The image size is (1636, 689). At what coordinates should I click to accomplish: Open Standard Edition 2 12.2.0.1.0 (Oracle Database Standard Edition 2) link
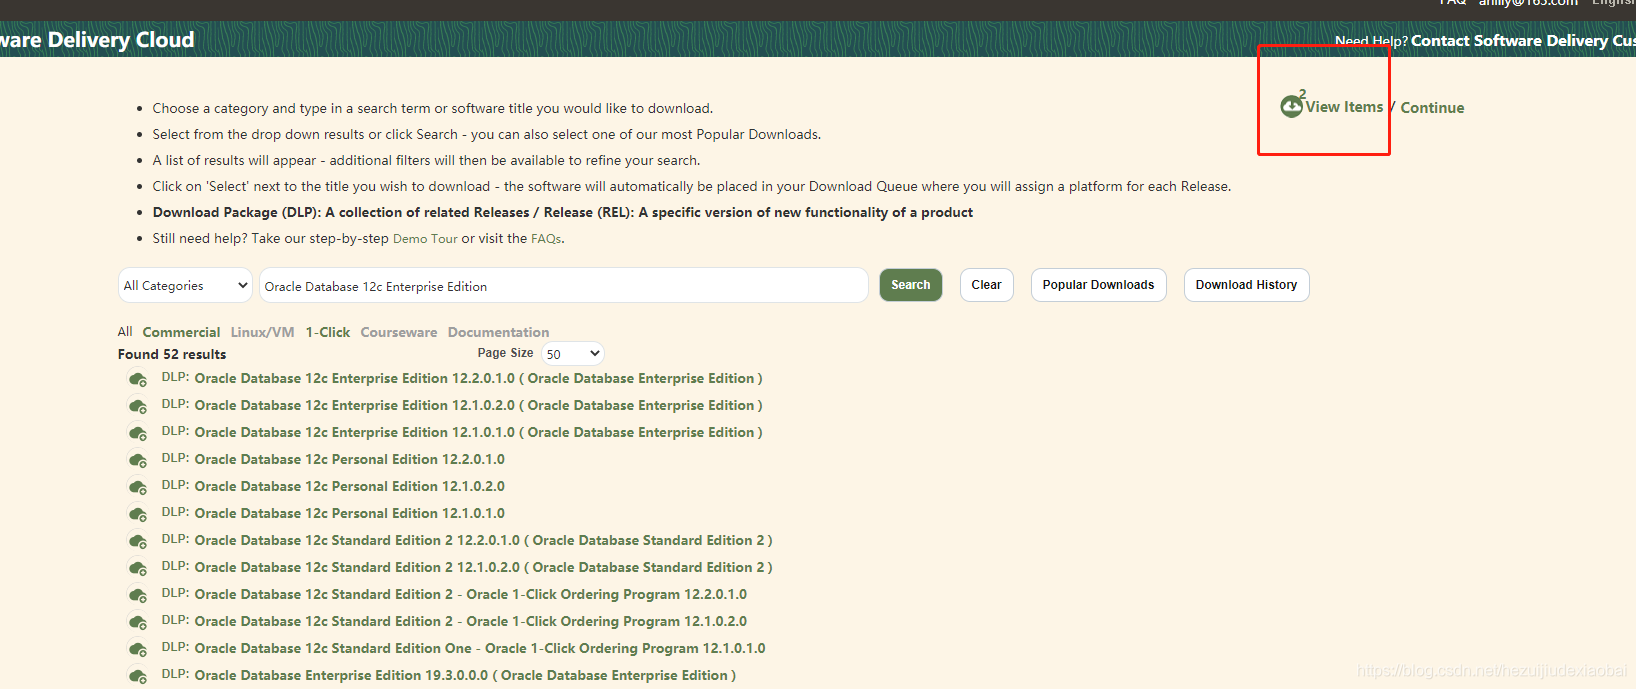483,541
